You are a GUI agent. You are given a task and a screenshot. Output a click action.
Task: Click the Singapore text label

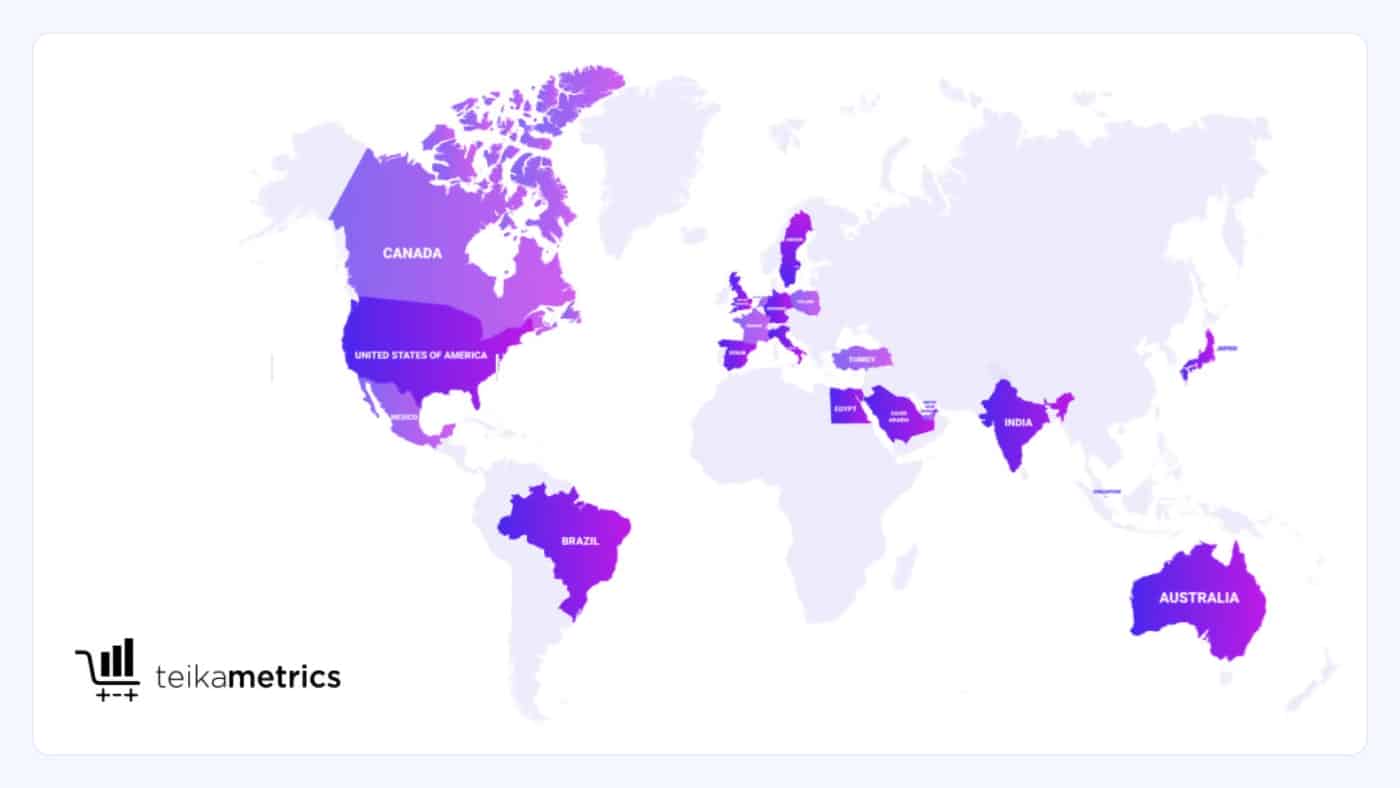pyautogui.click(x=1107, y=491)
